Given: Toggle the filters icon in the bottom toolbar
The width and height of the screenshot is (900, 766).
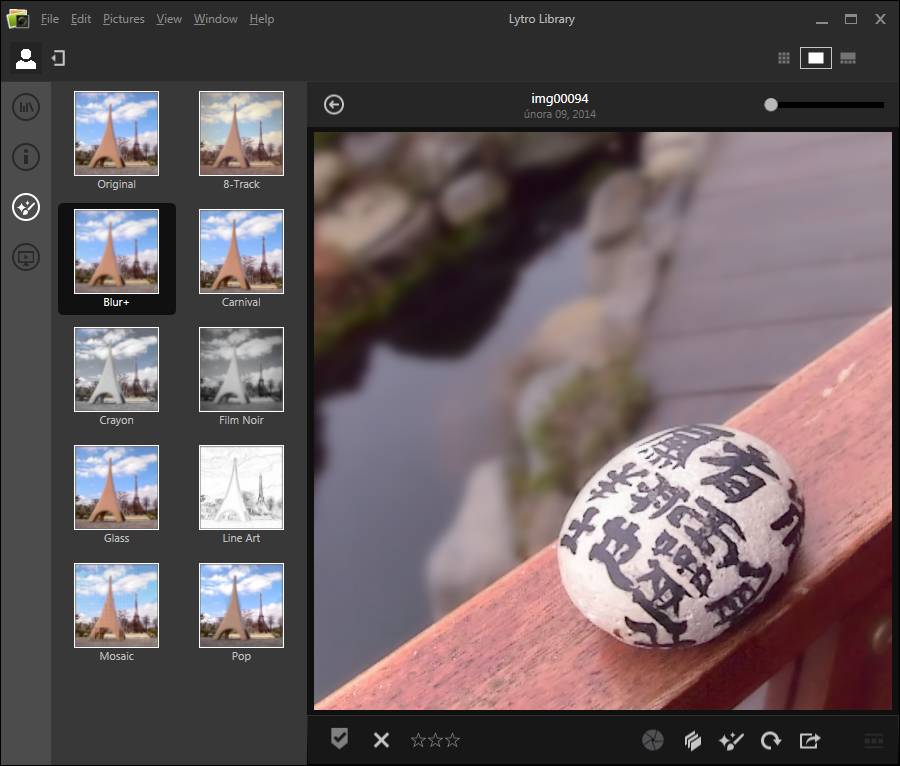Looking at the screenshot, I should click(x=731, y=740).
